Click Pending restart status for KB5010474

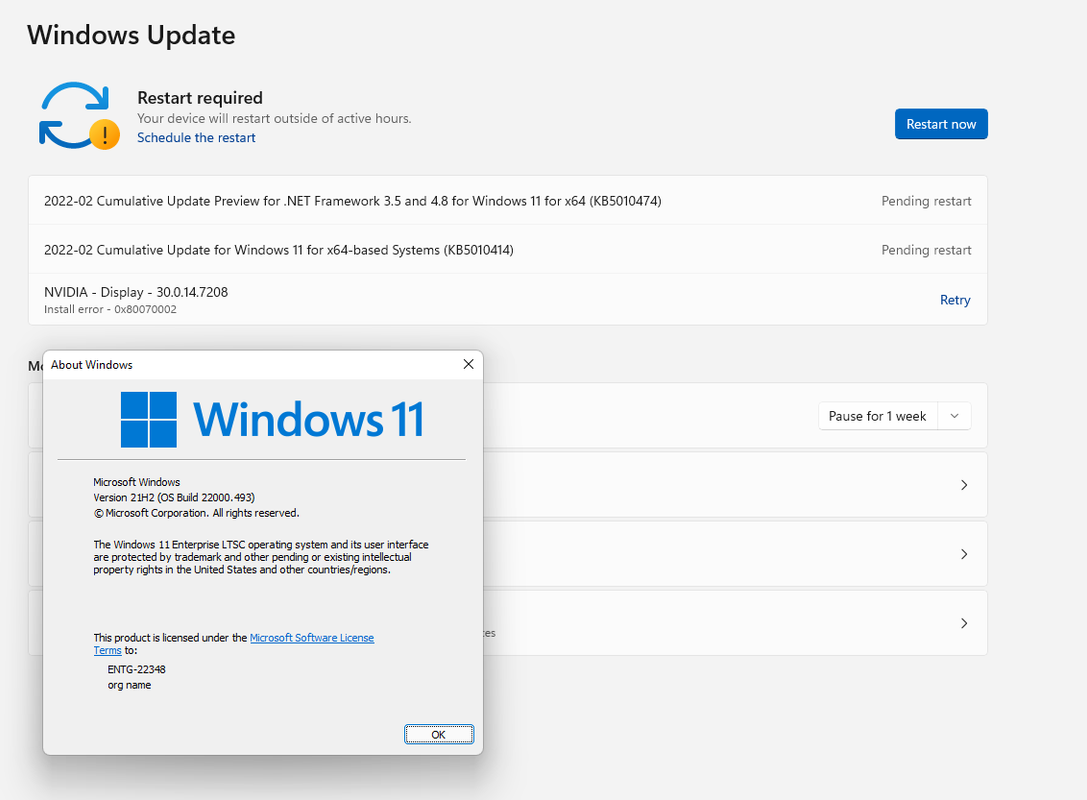[x=926, y=201]
